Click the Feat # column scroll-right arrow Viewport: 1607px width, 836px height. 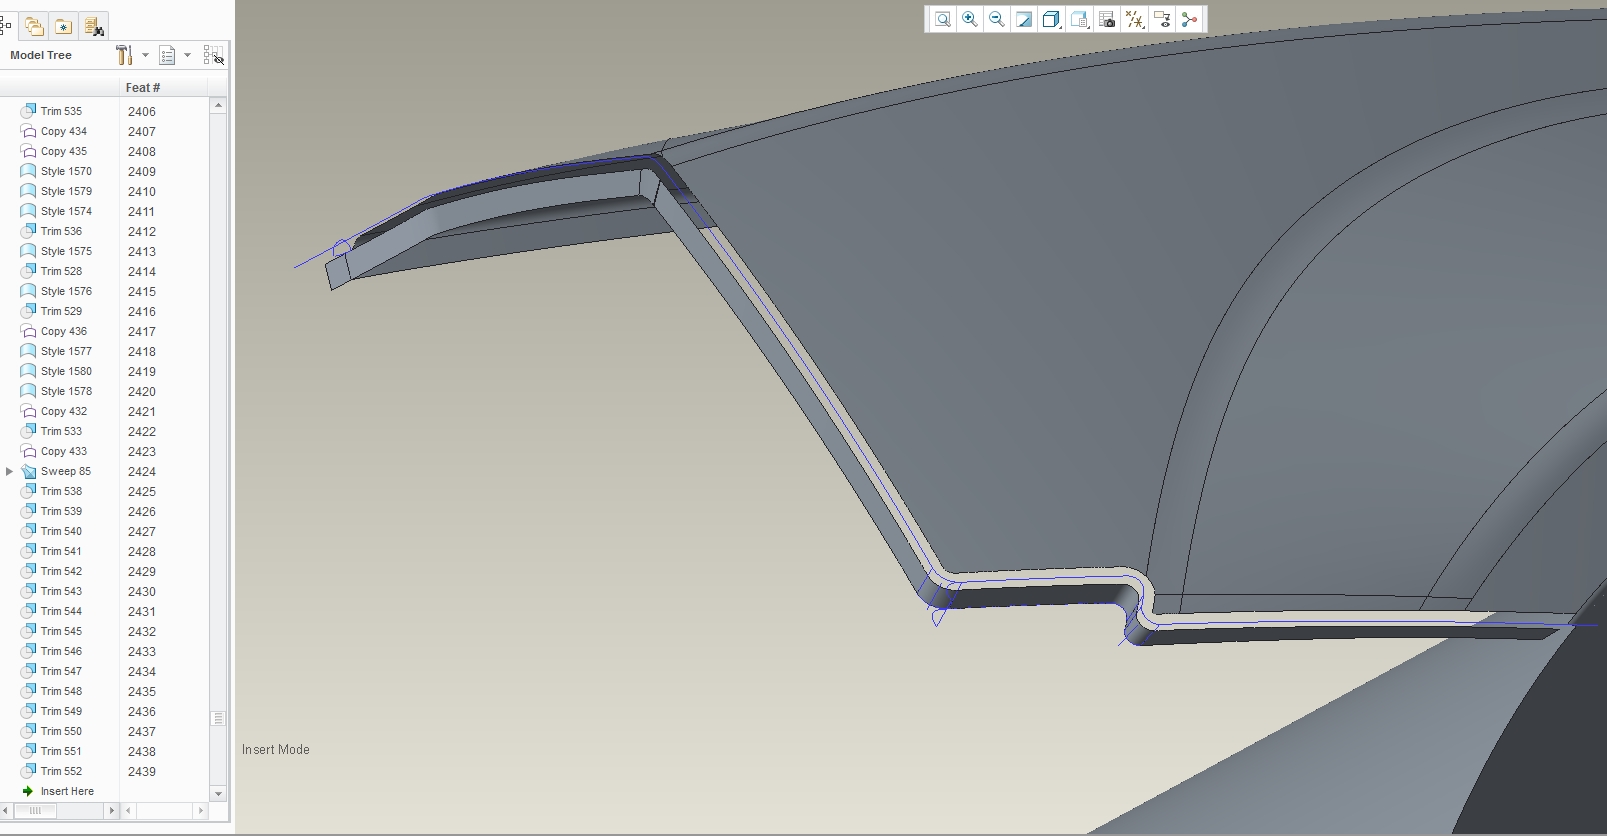click(201, 810)
